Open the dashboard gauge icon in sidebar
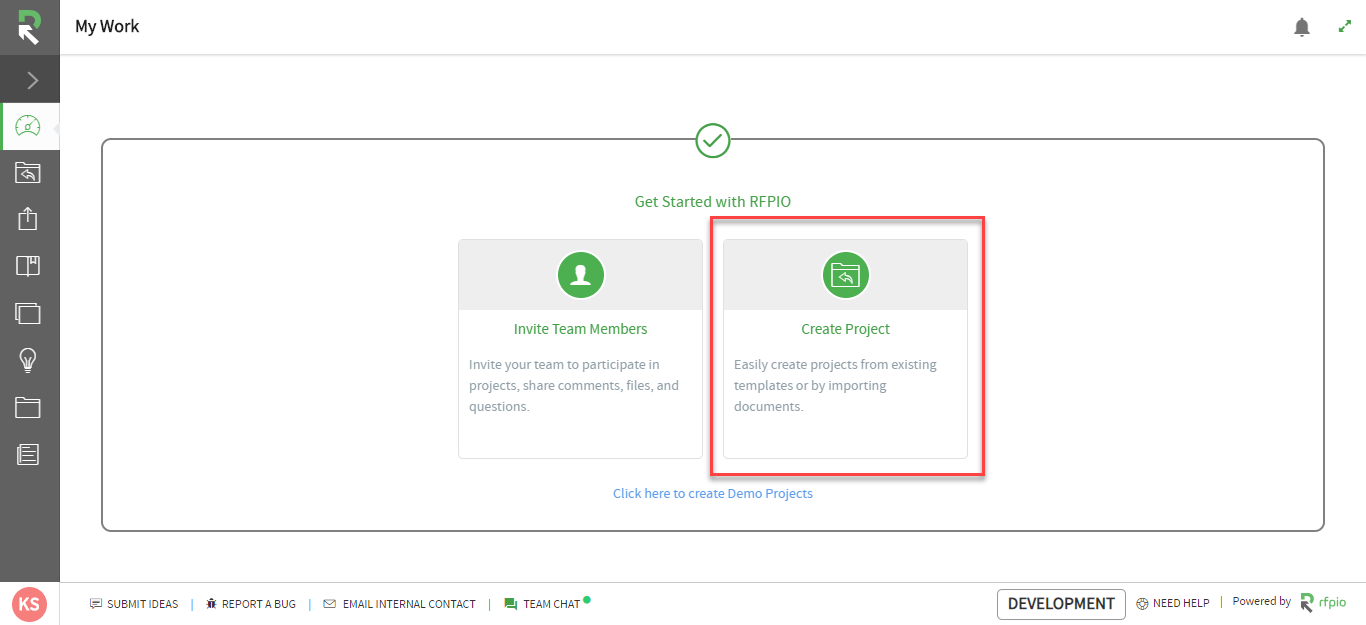 point(28,127)
